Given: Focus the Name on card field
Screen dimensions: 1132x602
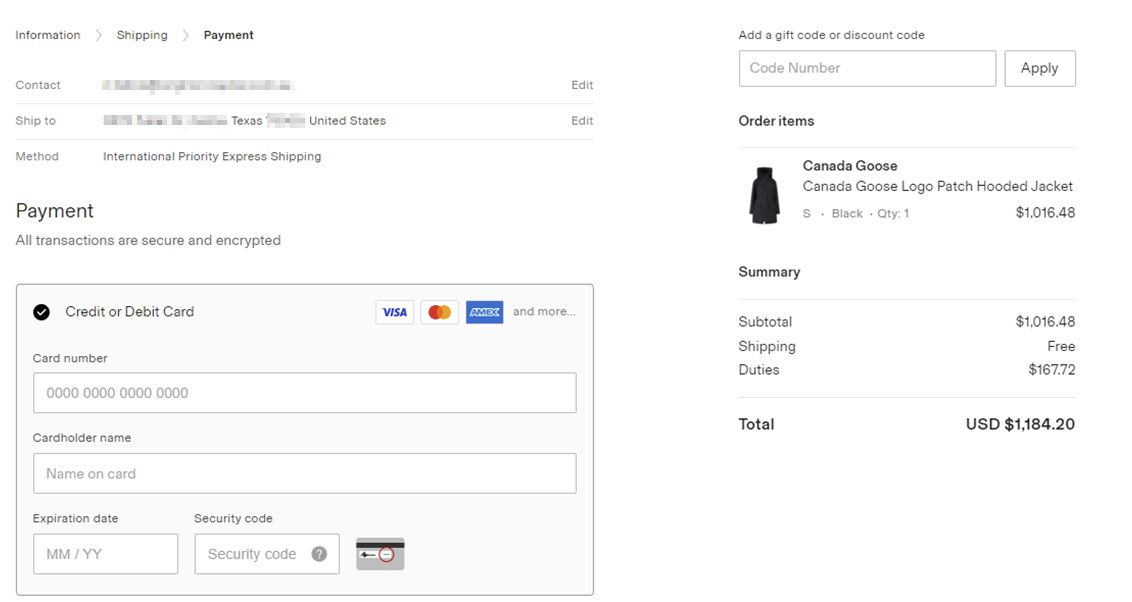Looking at the screenshot, I should (x=305, y=474).
